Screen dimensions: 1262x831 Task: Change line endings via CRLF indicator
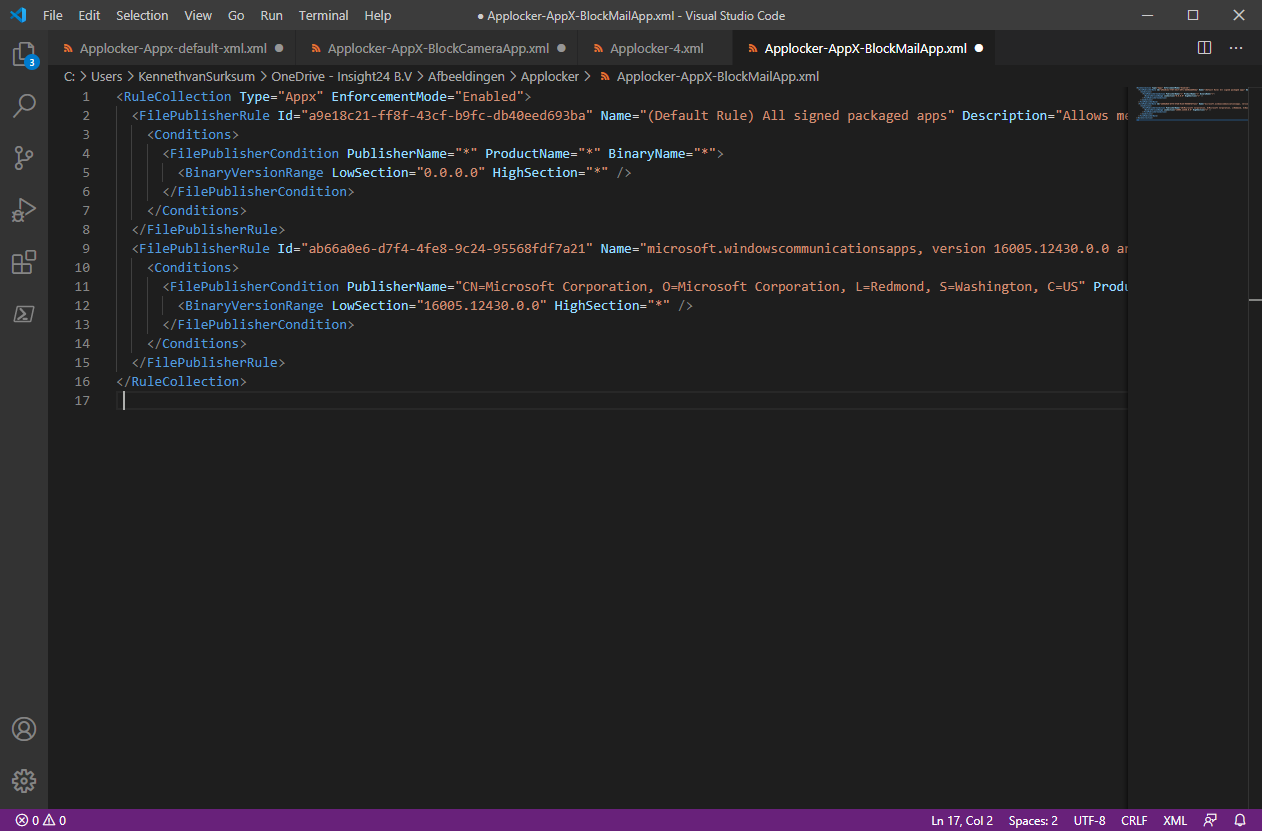[1134, 820]
